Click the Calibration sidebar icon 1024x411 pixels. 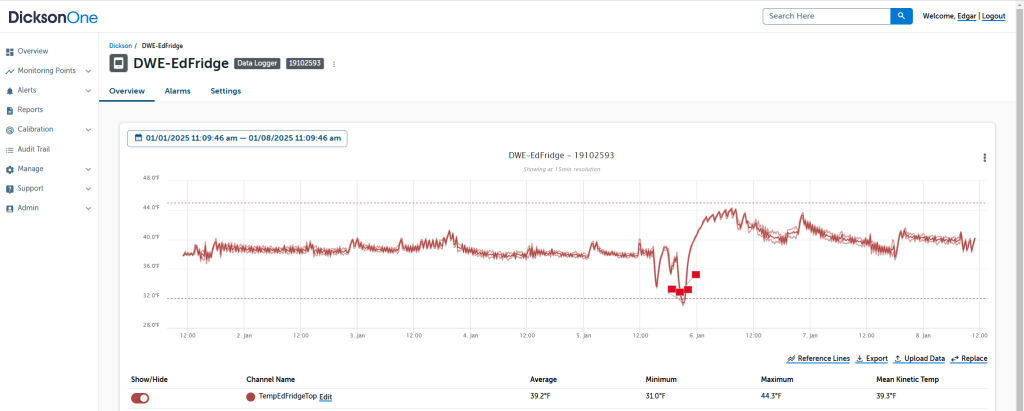click(10, 130)
